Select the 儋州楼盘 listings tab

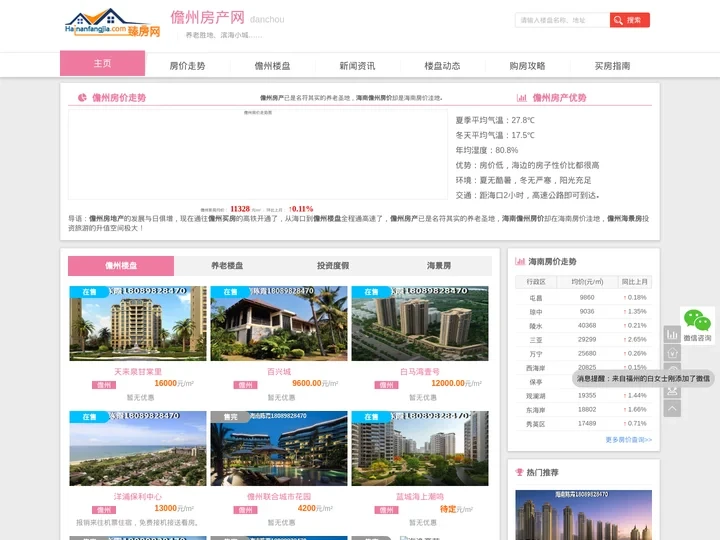pos(121,265)
